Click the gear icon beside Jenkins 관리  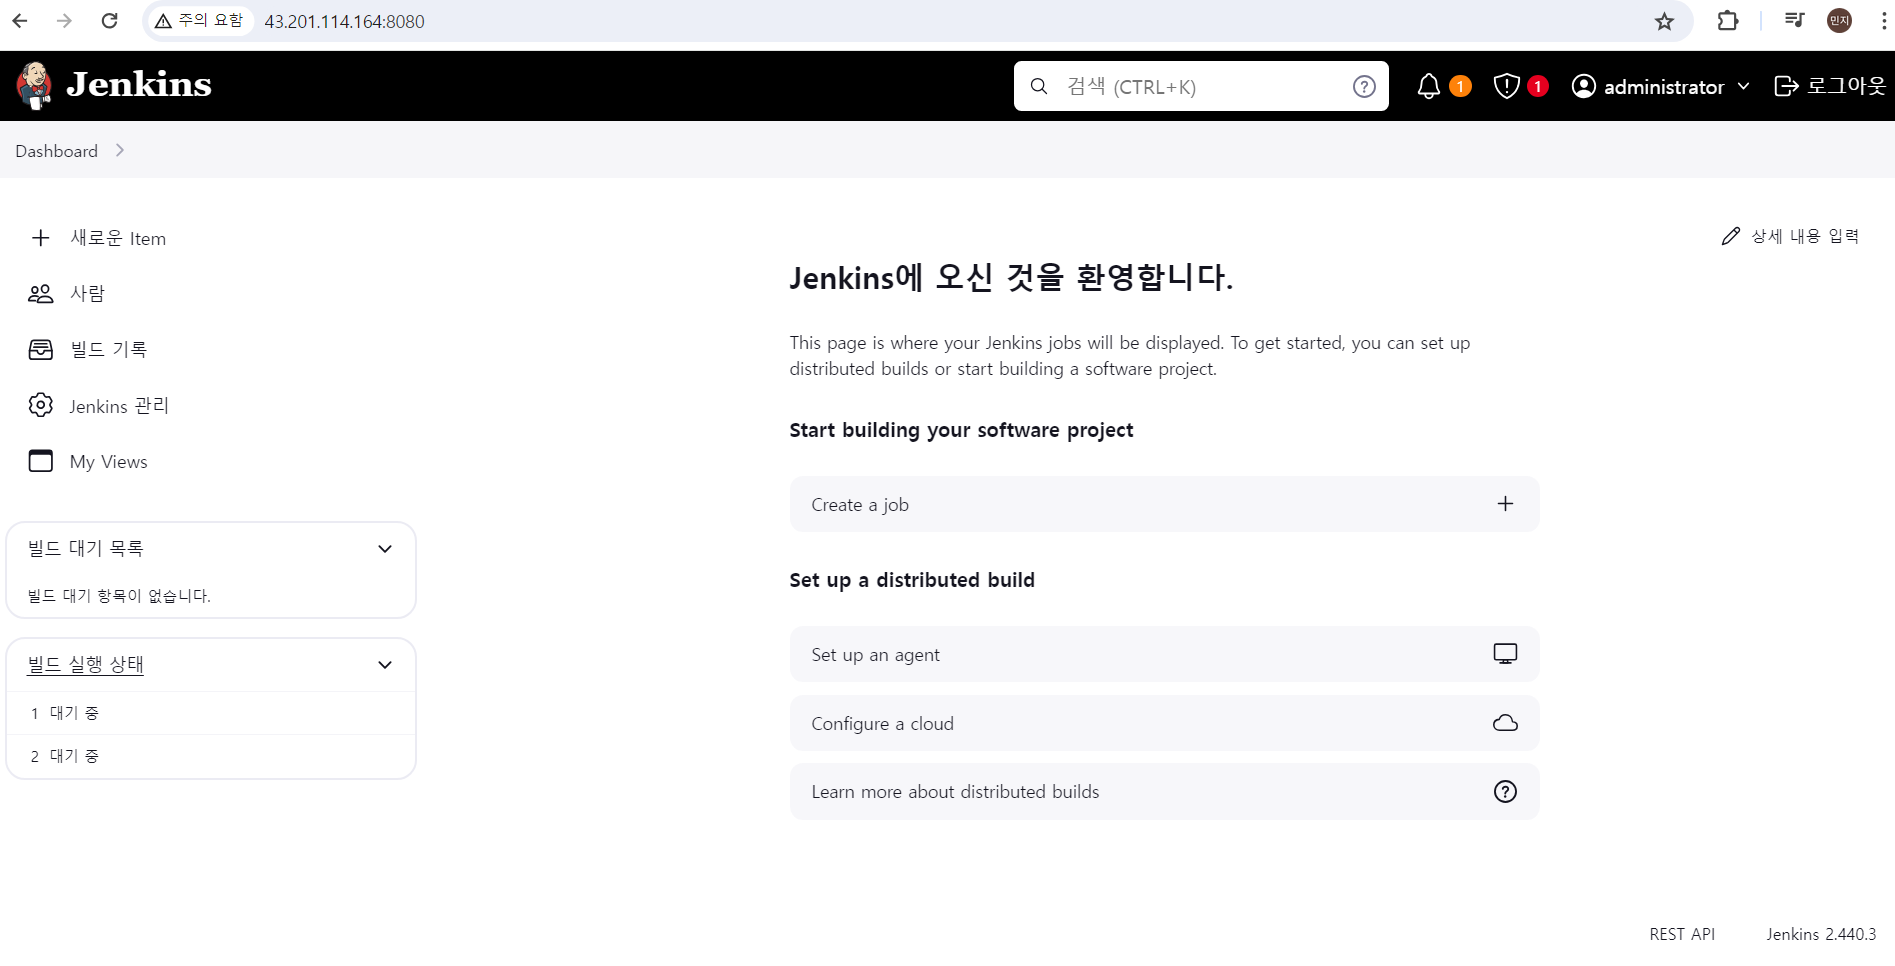tap(40, 405)
